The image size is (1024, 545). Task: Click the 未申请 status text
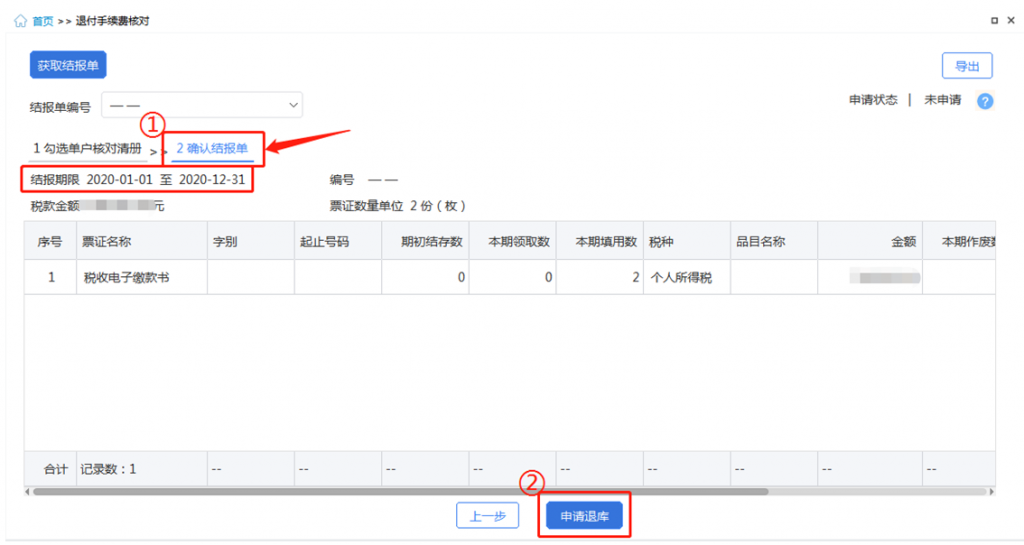942,100
